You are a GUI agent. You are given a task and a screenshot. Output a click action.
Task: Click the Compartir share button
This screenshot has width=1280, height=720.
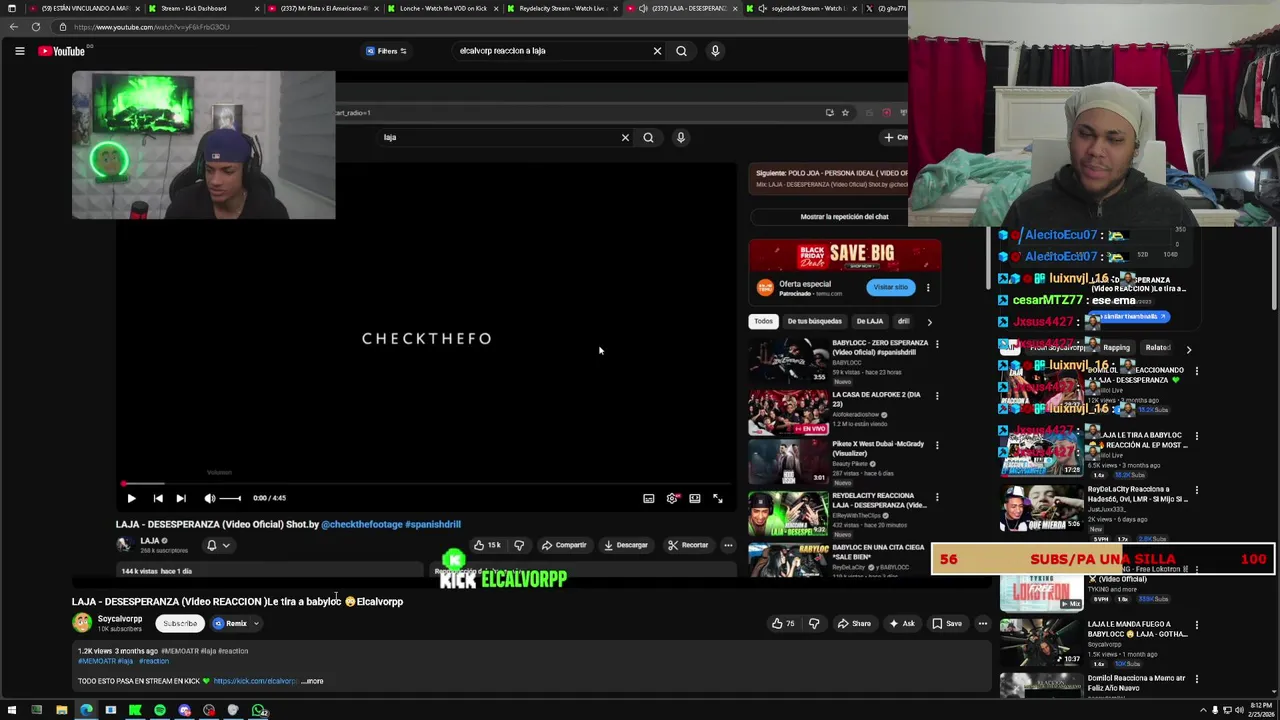(564, 545)
